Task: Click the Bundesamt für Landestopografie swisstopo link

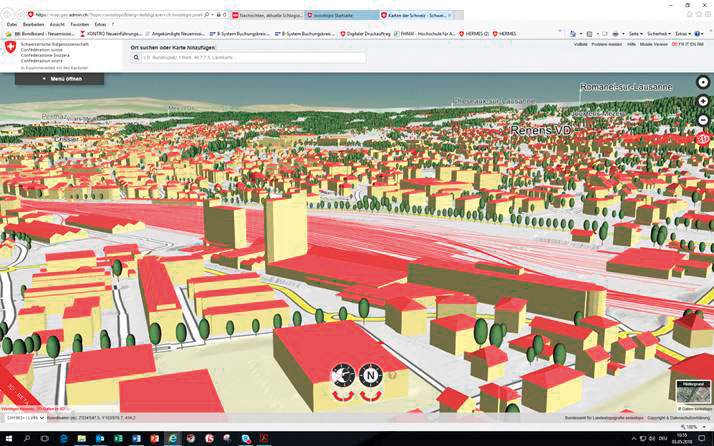Action: (604, 417)
